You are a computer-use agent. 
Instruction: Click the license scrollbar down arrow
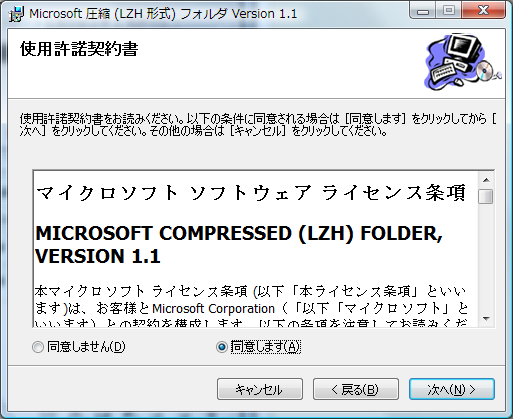486,319
